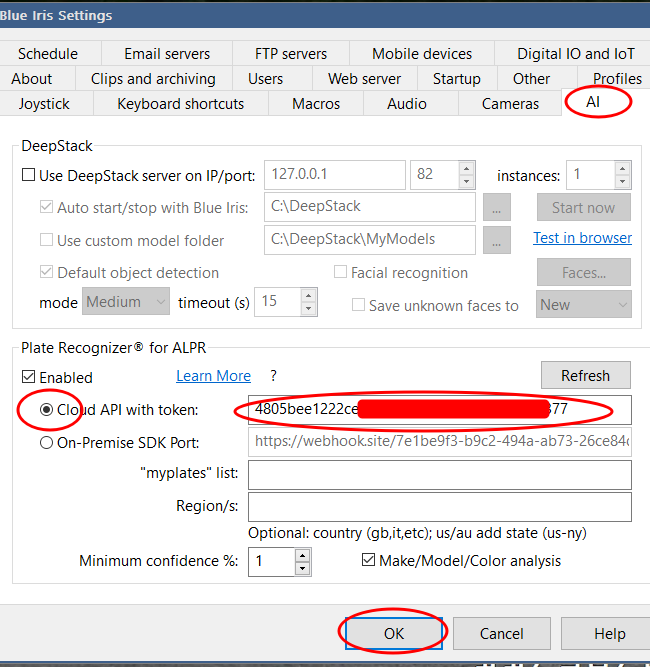Open the mode Medium dropdown
650x667 pixels.
tap(126, 302)
